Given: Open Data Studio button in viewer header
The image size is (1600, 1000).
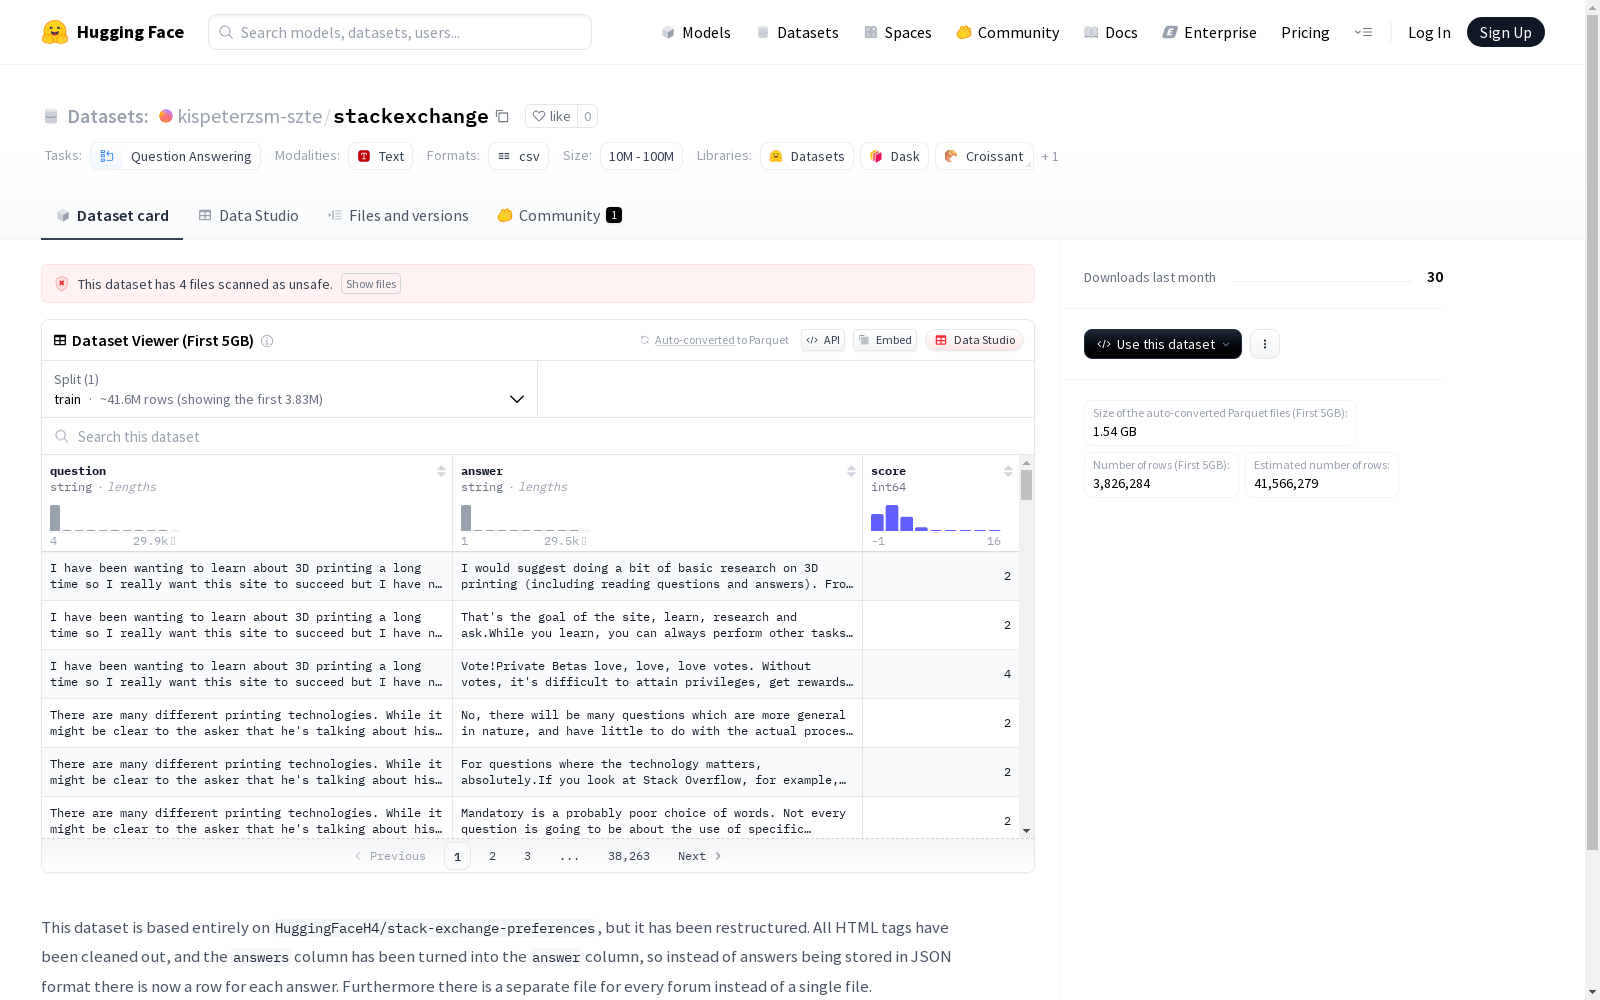Looking at the screenshot, I should click(x=974, y=340).
